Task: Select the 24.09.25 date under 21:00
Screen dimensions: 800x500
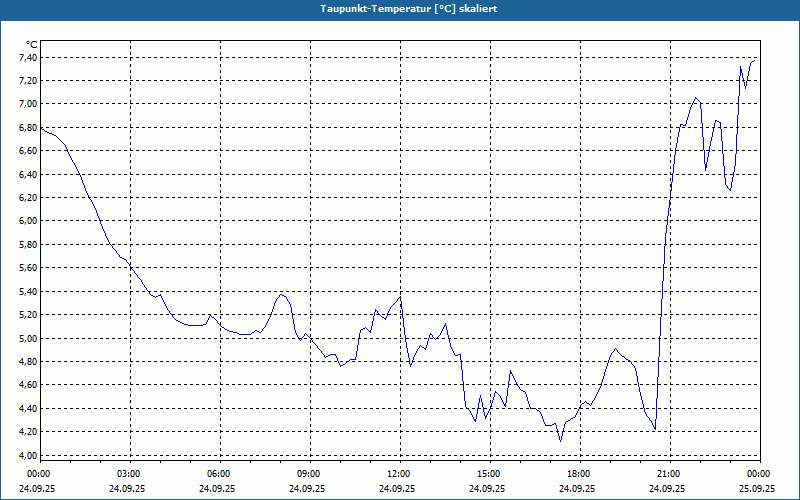Action: click(x=667, y=488)
